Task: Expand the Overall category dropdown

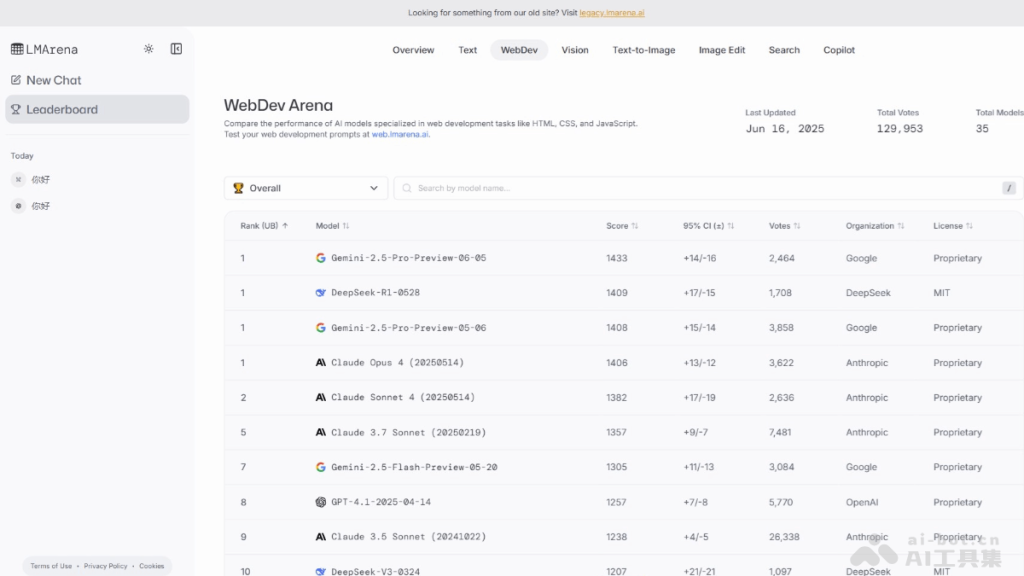Action: [x=306, y=188]
